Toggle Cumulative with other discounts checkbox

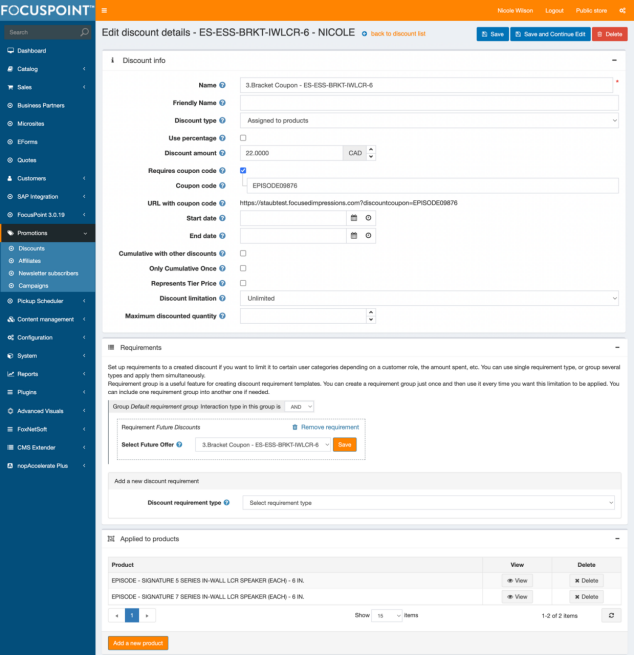[x=243, y=253]
